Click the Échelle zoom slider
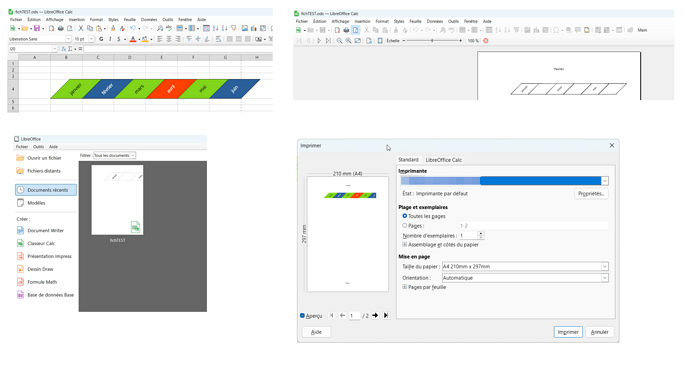 point(432,40)
